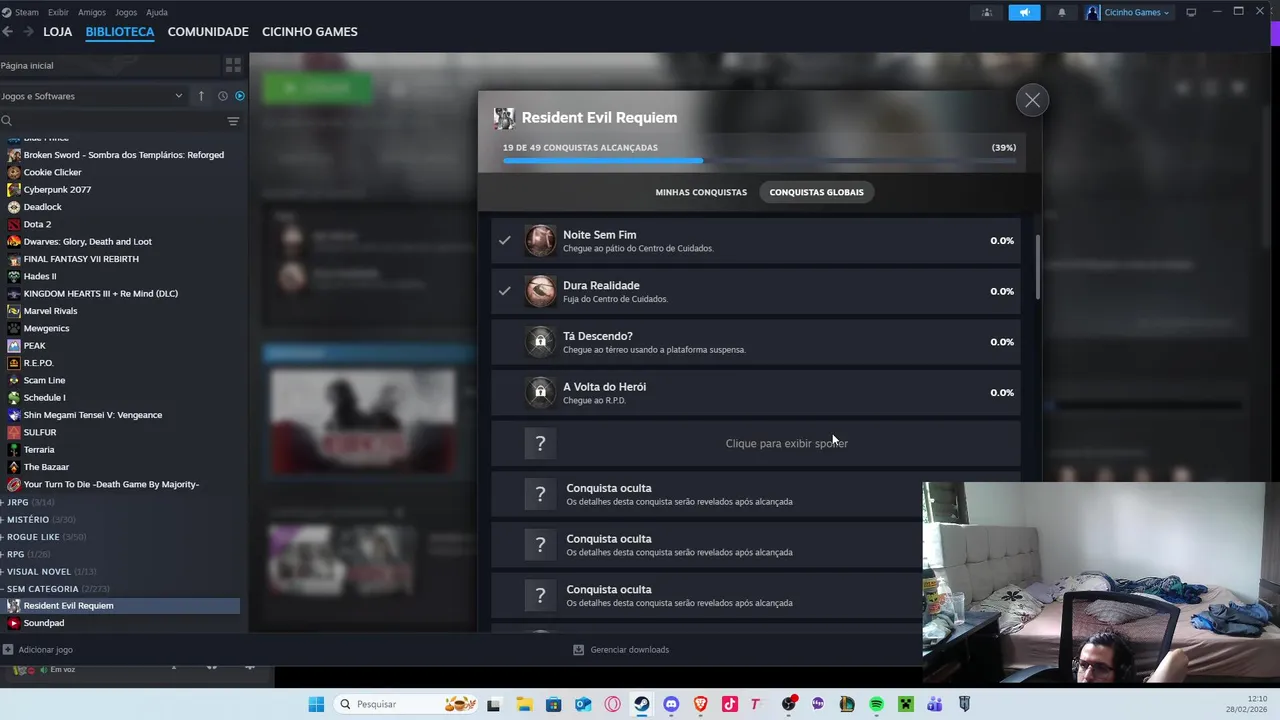Click the sort arrow icon in the library sidebar
This screenshot has height=720, width=1280.
(201, 96)
